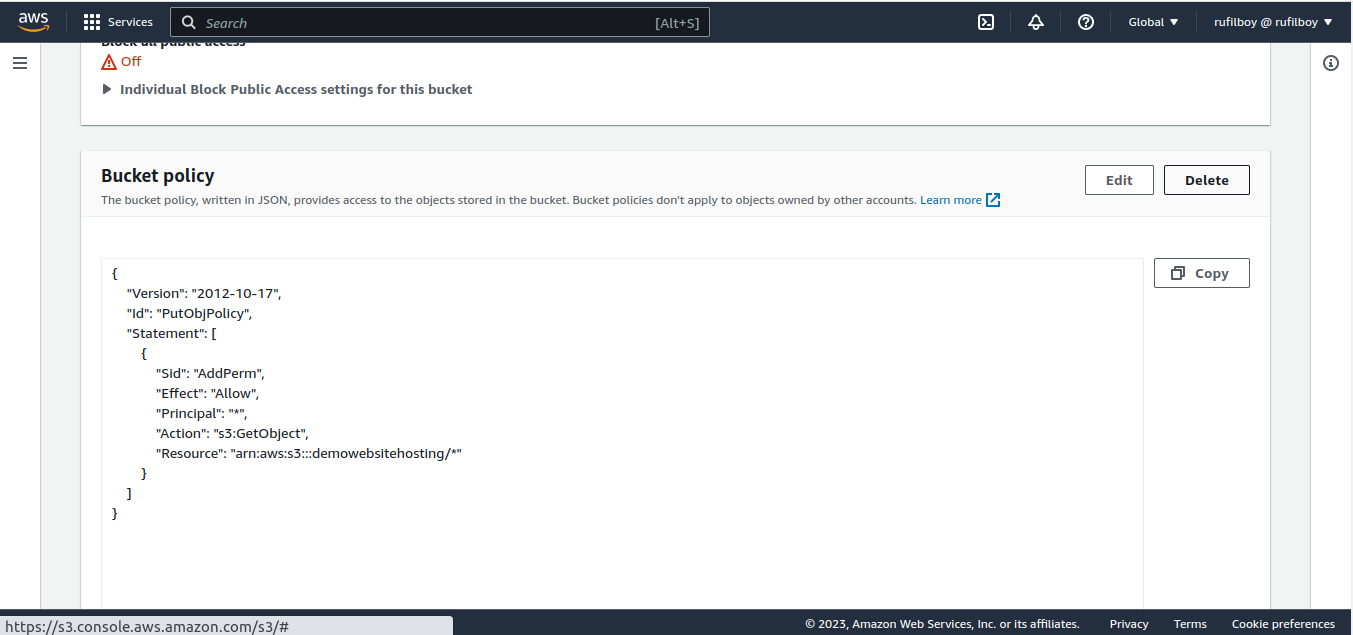1353x635 pixels.
Task: Open the info panel icon on right
Action: 1331,63
